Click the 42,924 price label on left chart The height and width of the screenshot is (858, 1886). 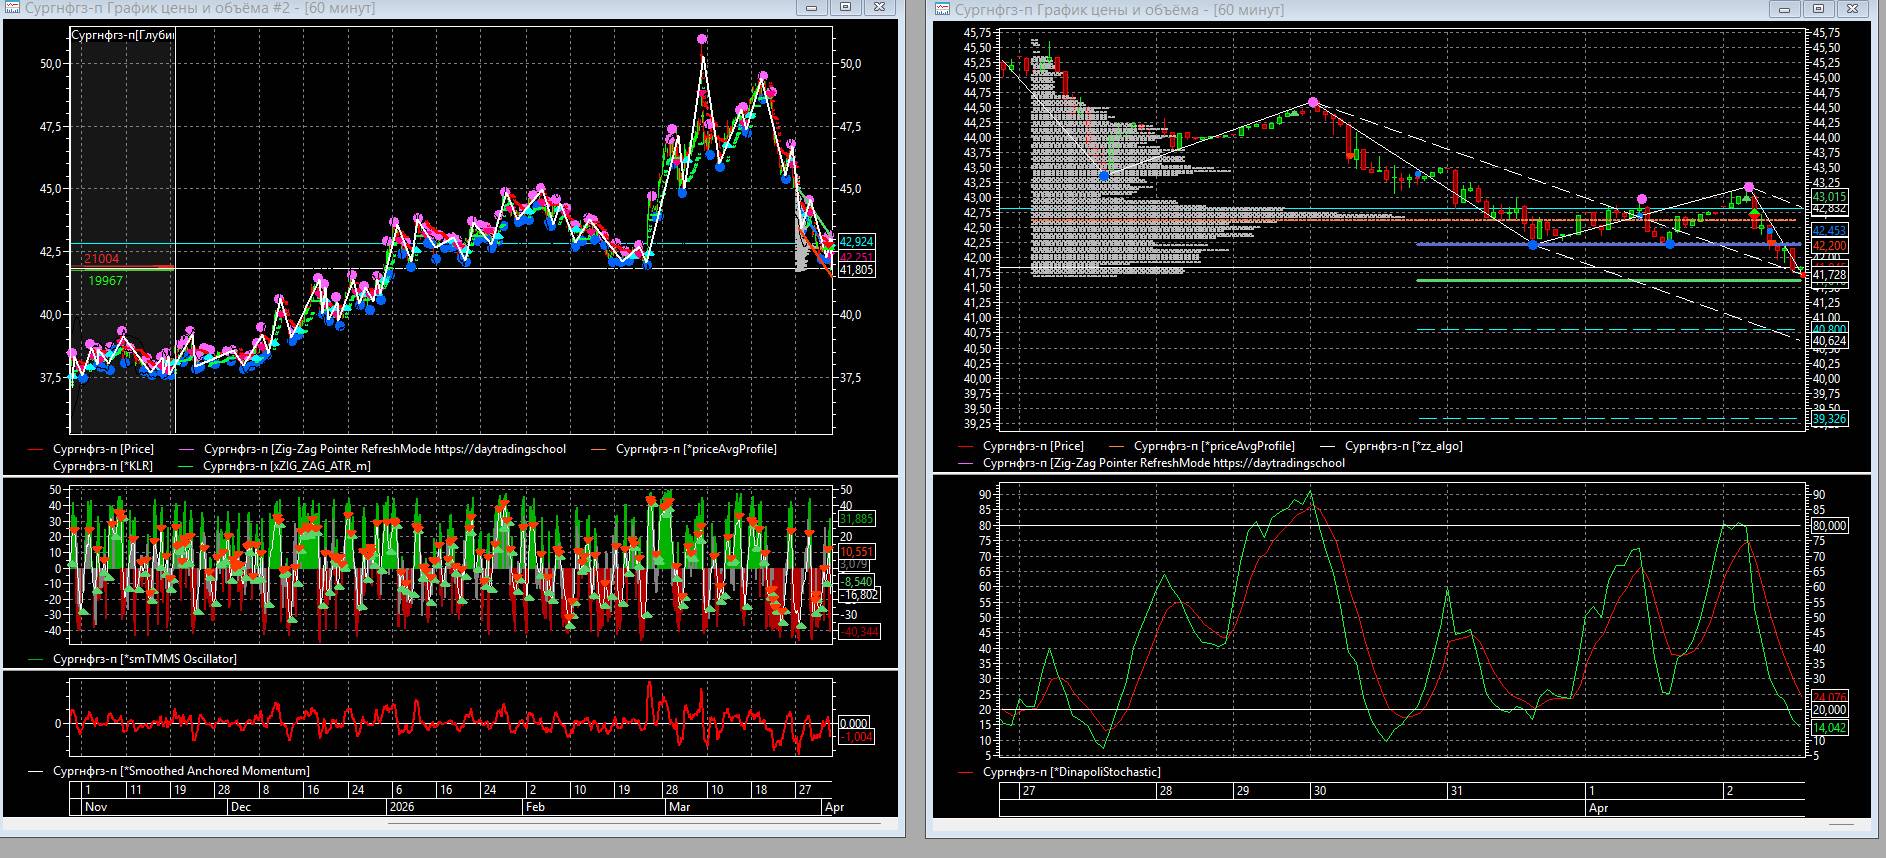(x=856, y=242)
